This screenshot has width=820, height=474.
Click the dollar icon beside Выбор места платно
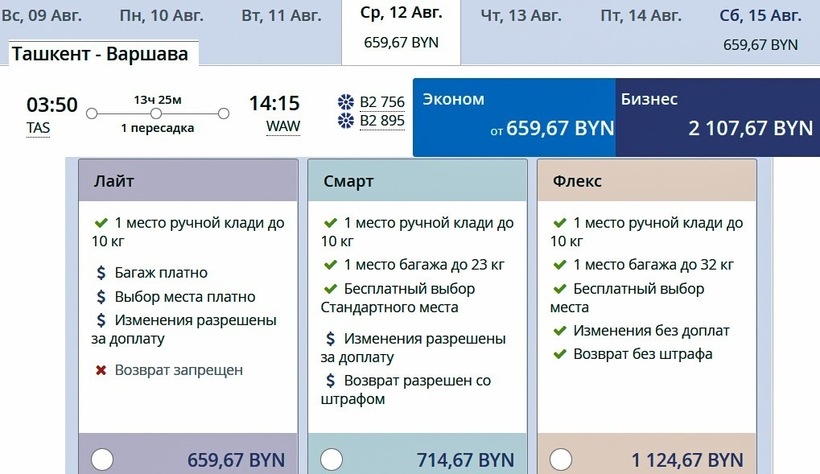point(101,297)
